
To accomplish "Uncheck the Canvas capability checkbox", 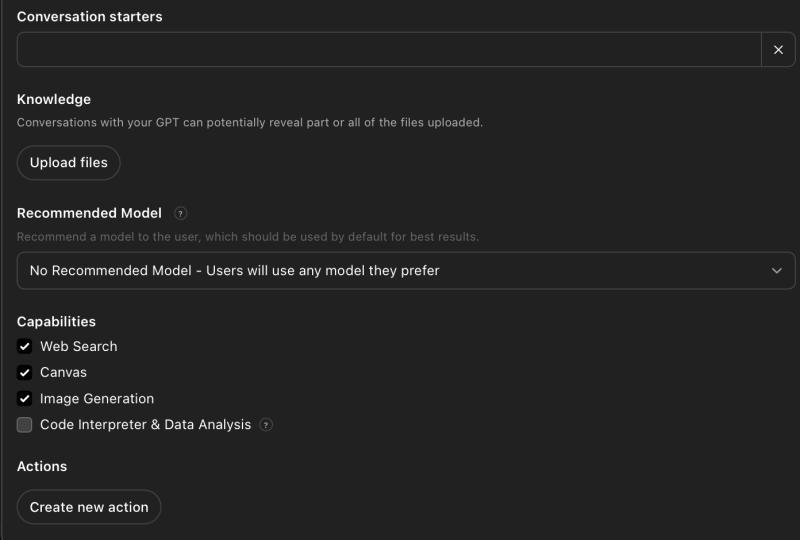I will pyautogui.click(x=25, y=373).
